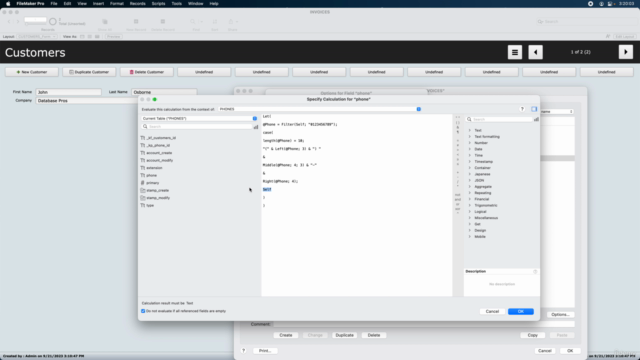Click the highlighted Self text in calculation

[267, 189]
